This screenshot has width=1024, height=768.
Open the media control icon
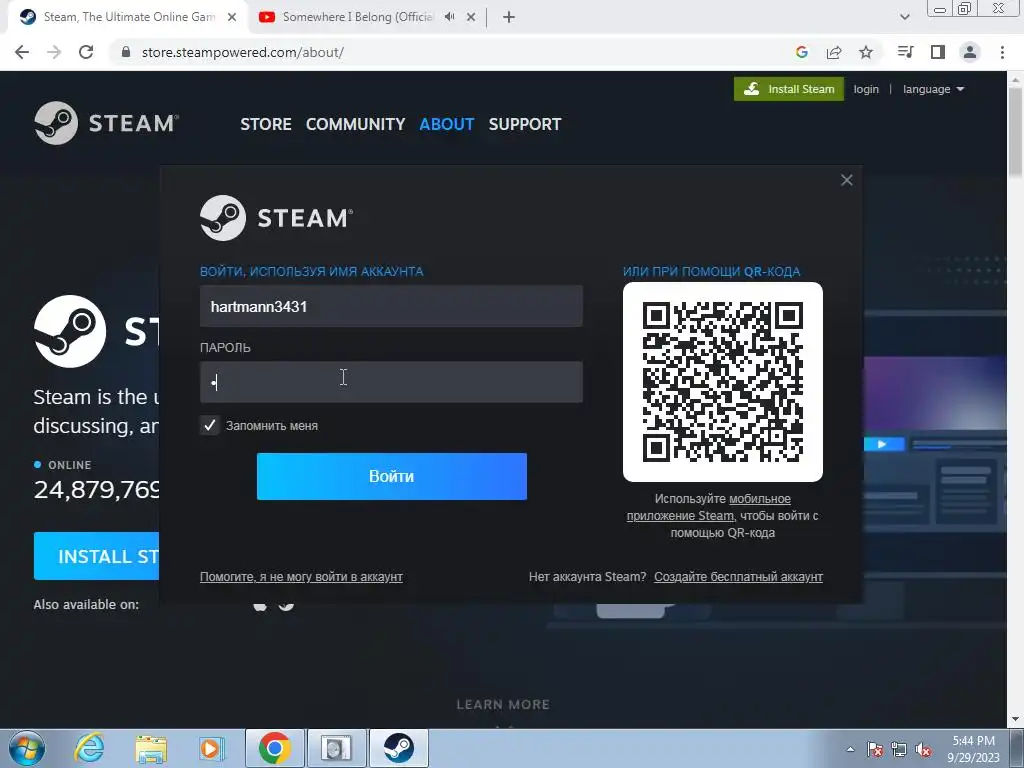[x=905, y=52]
